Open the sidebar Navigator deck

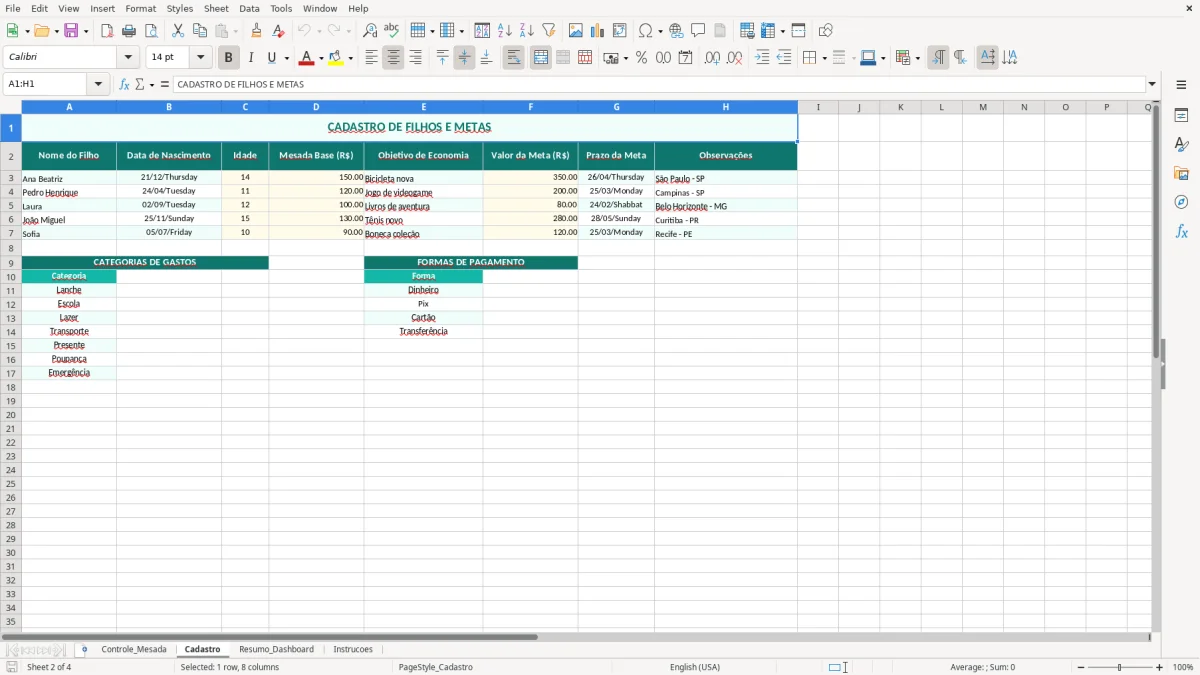coord(1181,202)
